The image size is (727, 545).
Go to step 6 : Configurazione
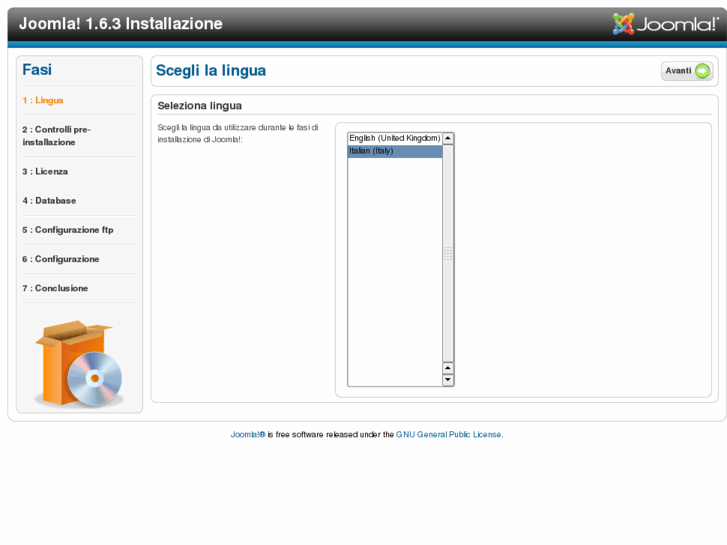[x=61, y=259]
